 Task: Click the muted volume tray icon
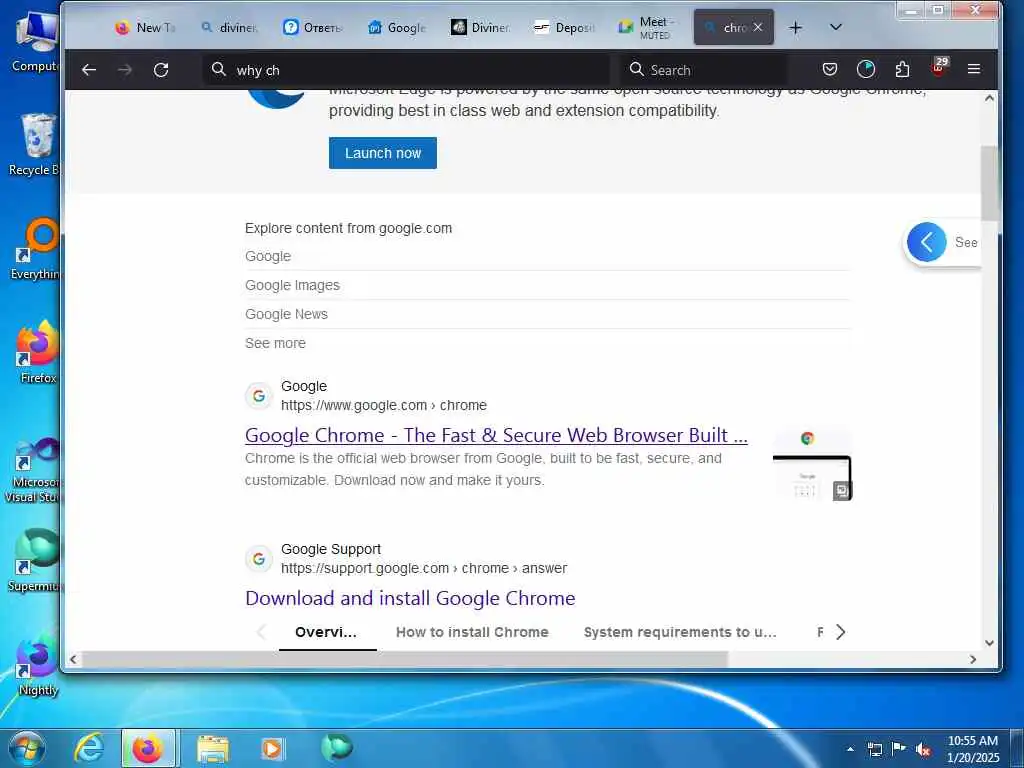[x=923, y=749]
